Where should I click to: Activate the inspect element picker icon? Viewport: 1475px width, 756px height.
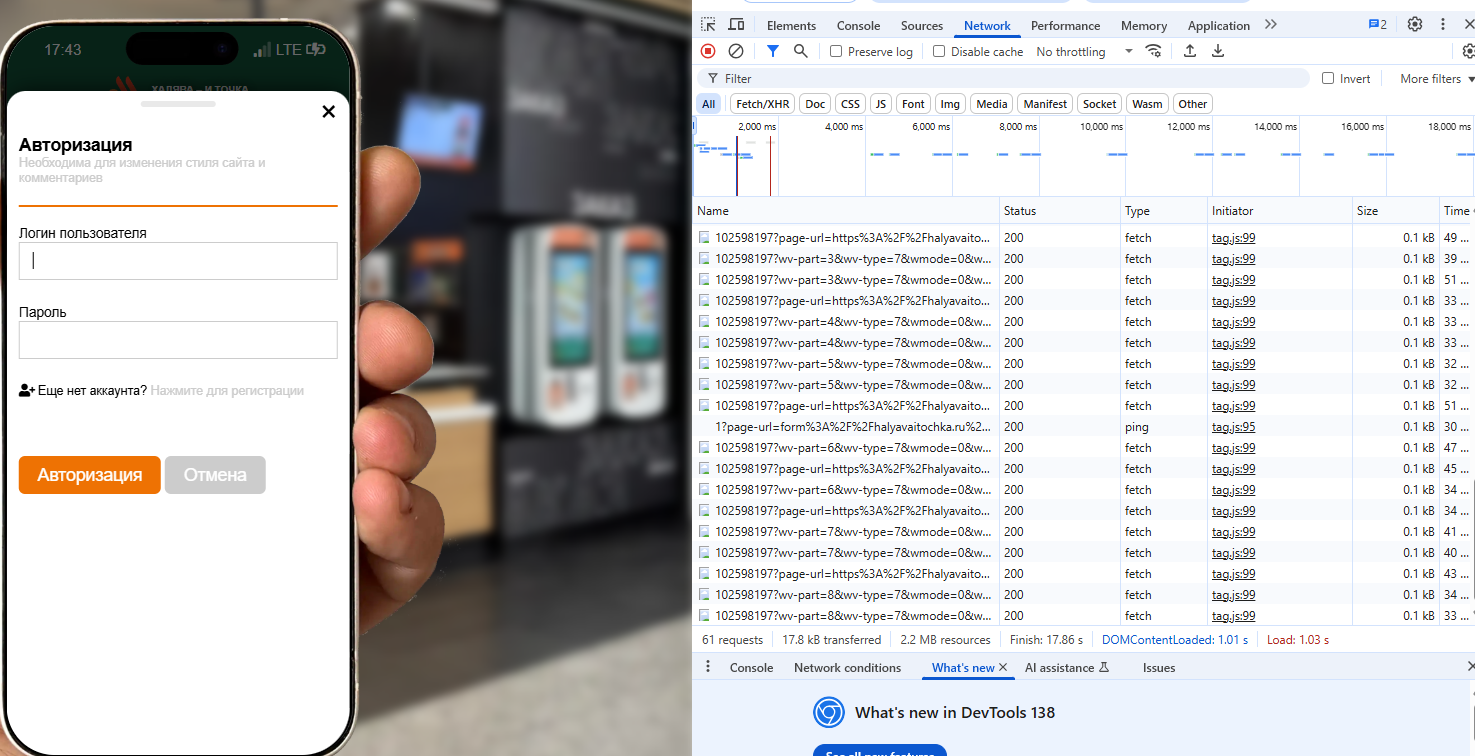tap(708, 25)
